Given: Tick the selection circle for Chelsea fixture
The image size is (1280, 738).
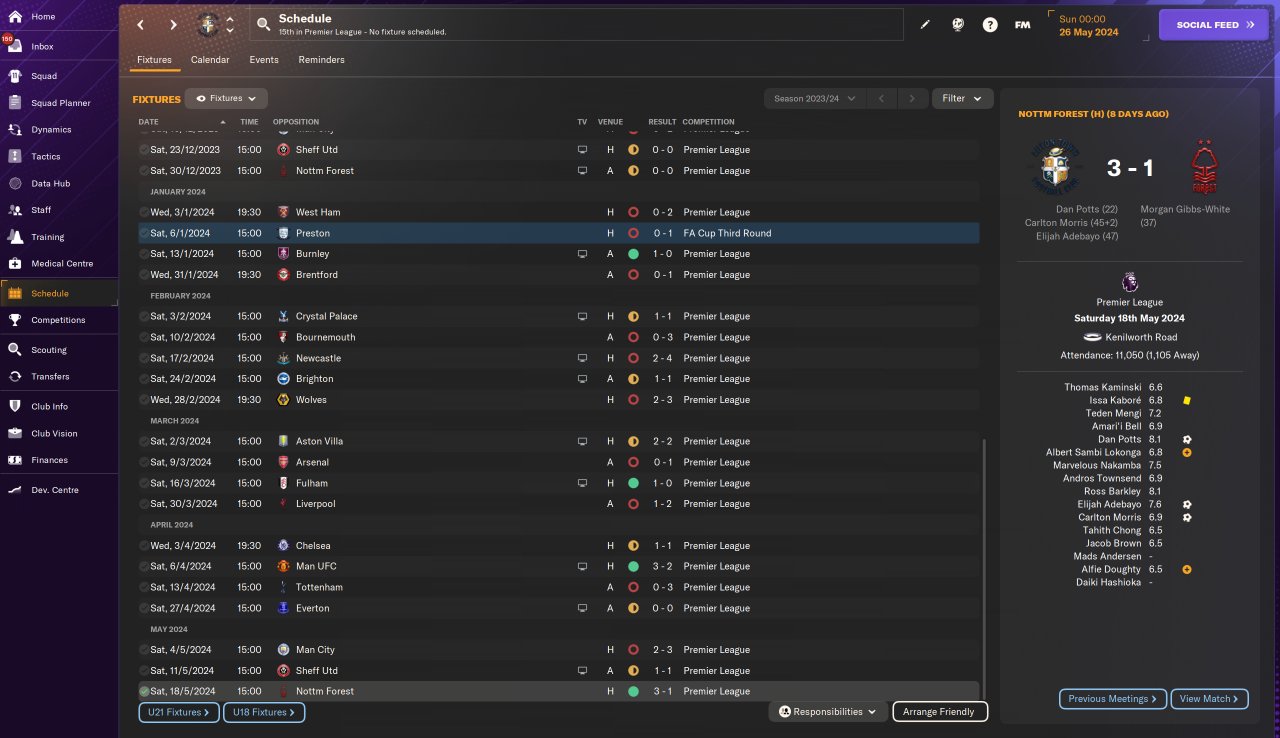Looking at the screenshot, I should (144, 546).
